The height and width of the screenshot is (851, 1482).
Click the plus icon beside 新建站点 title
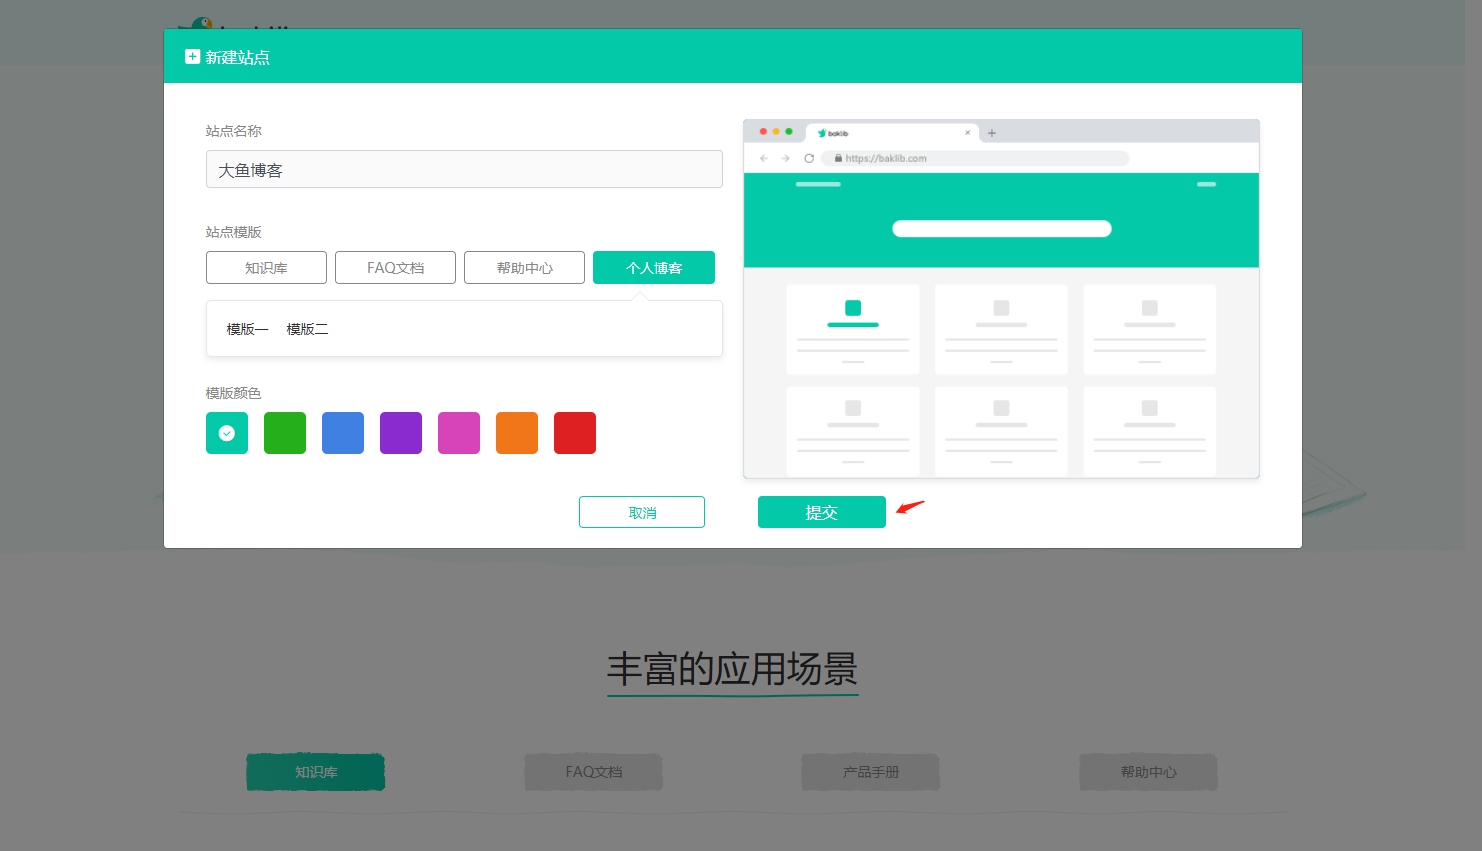pyautogui.click(x=192, y=57)
